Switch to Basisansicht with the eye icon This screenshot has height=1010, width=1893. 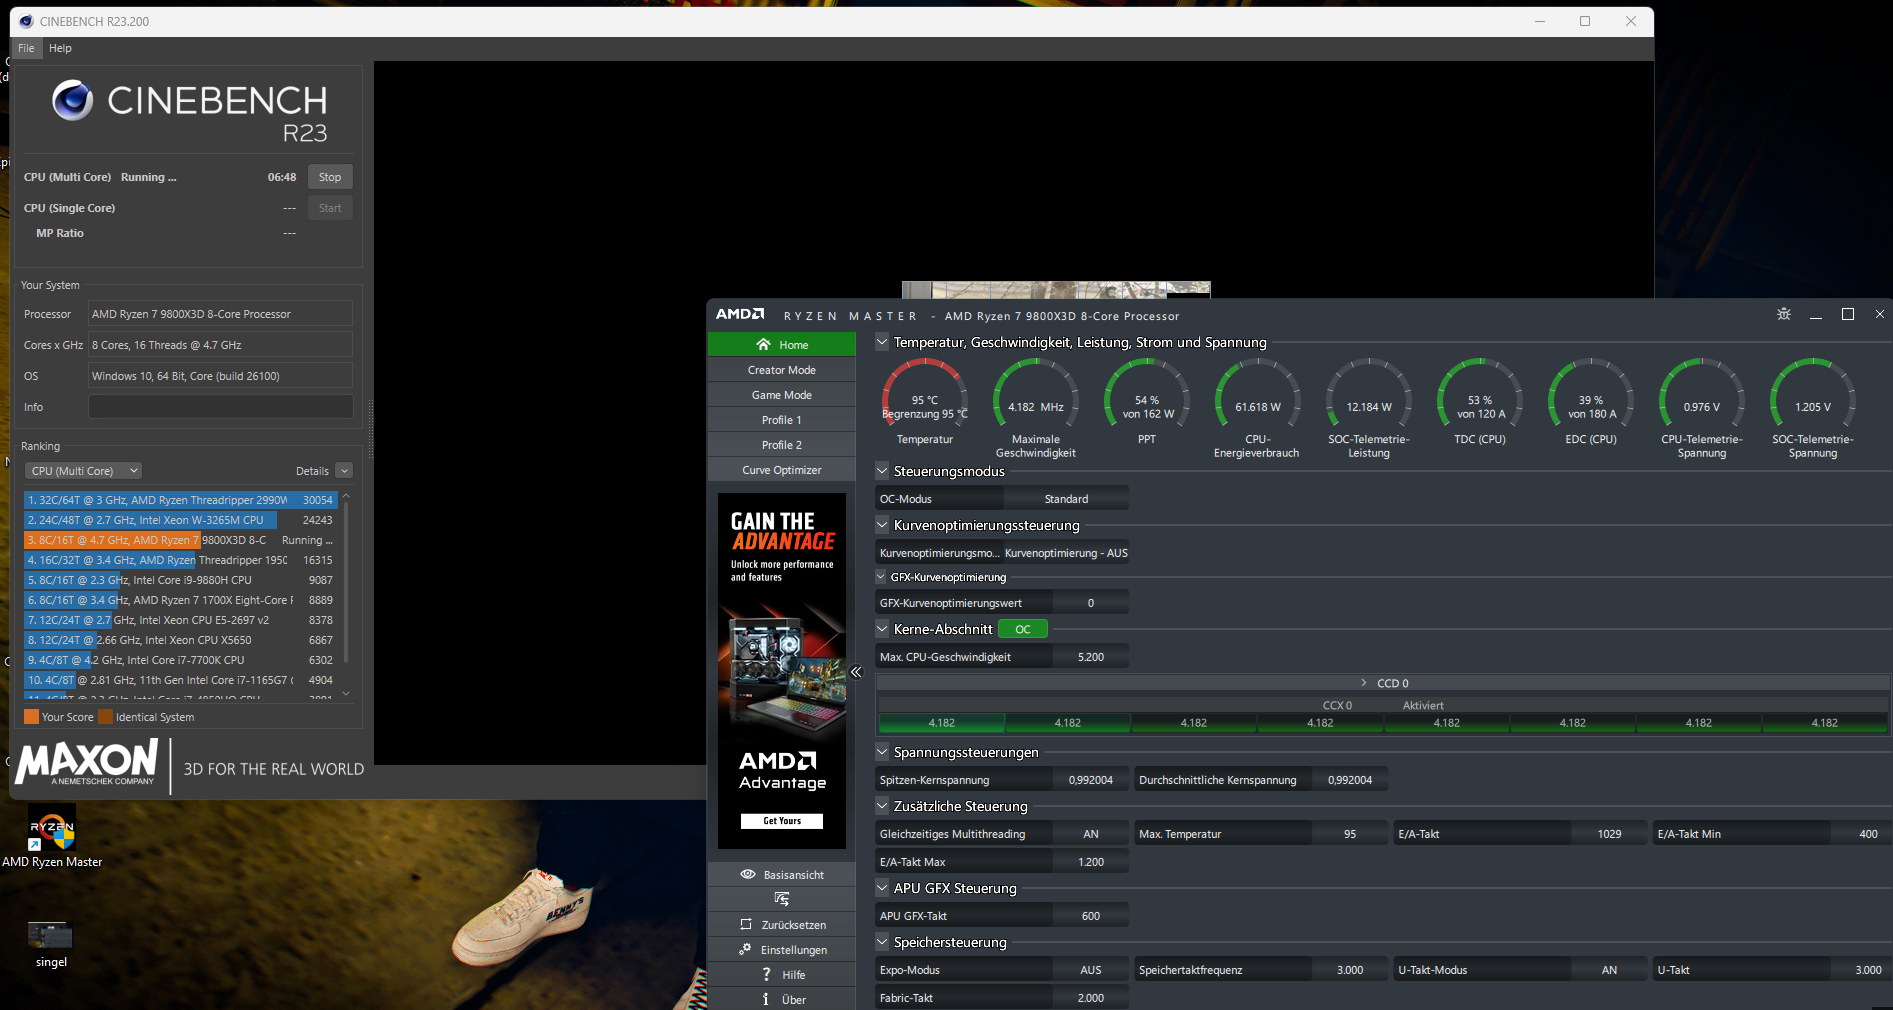(781, 874)
